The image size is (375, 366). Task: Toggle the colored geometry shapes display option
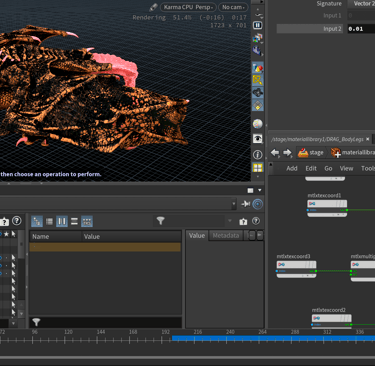pyautogui.click(x=257, y=68)
